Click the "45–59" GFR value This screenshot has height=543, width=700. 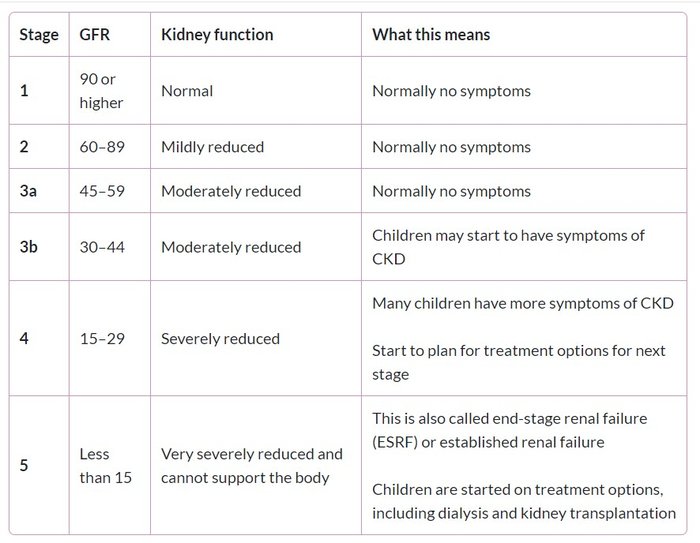coord(103,191)
